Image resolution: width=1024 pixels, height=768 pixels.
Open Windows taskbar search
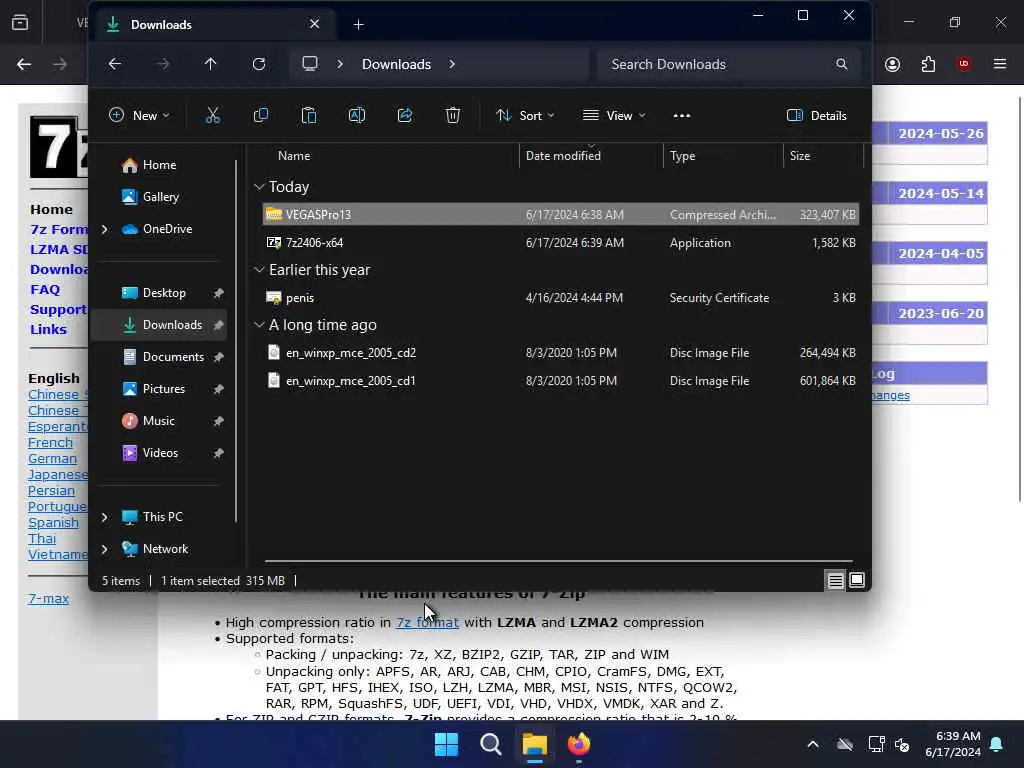490,744
